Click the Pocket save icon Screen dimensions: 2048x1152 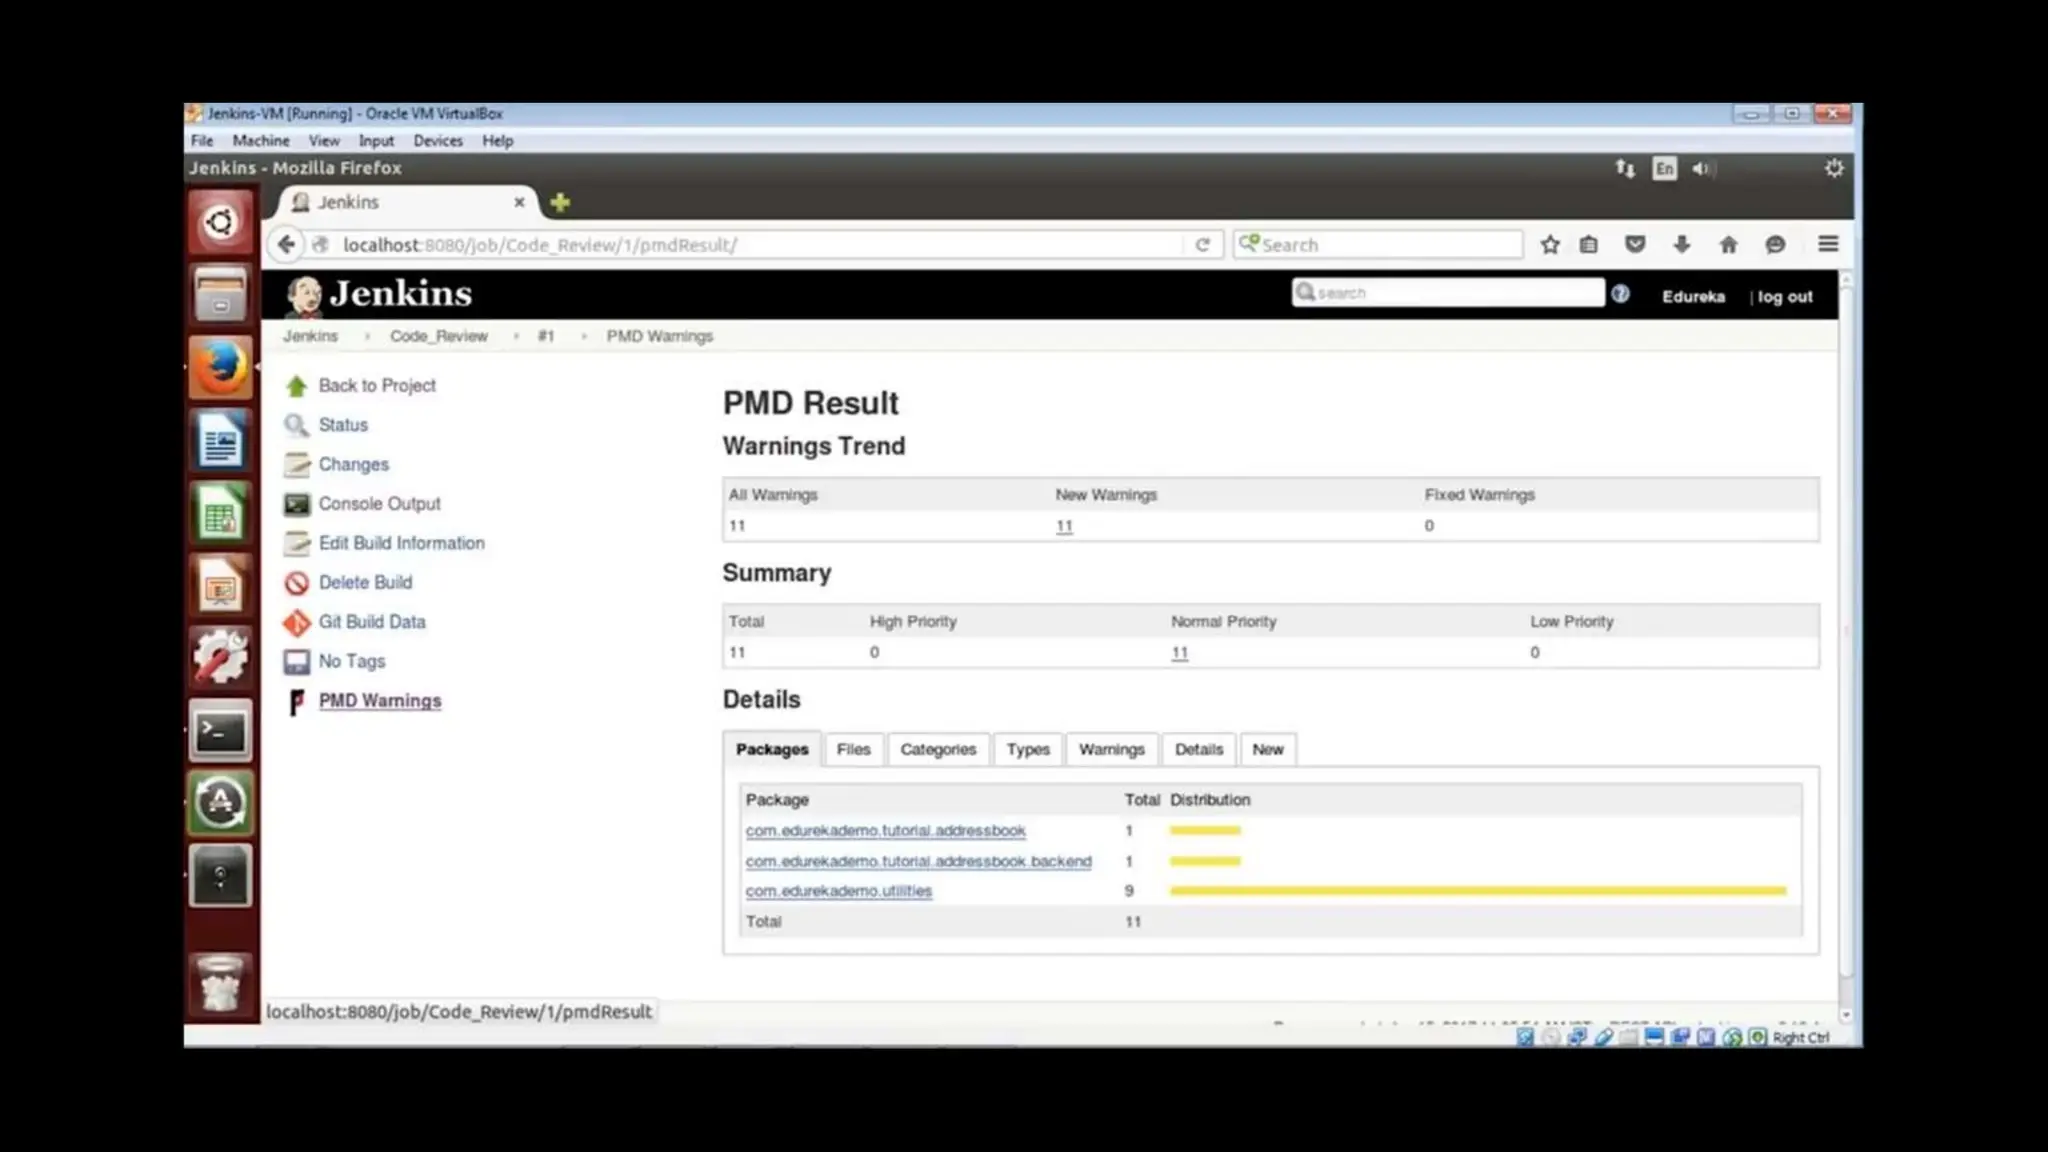click(1635, 245)
